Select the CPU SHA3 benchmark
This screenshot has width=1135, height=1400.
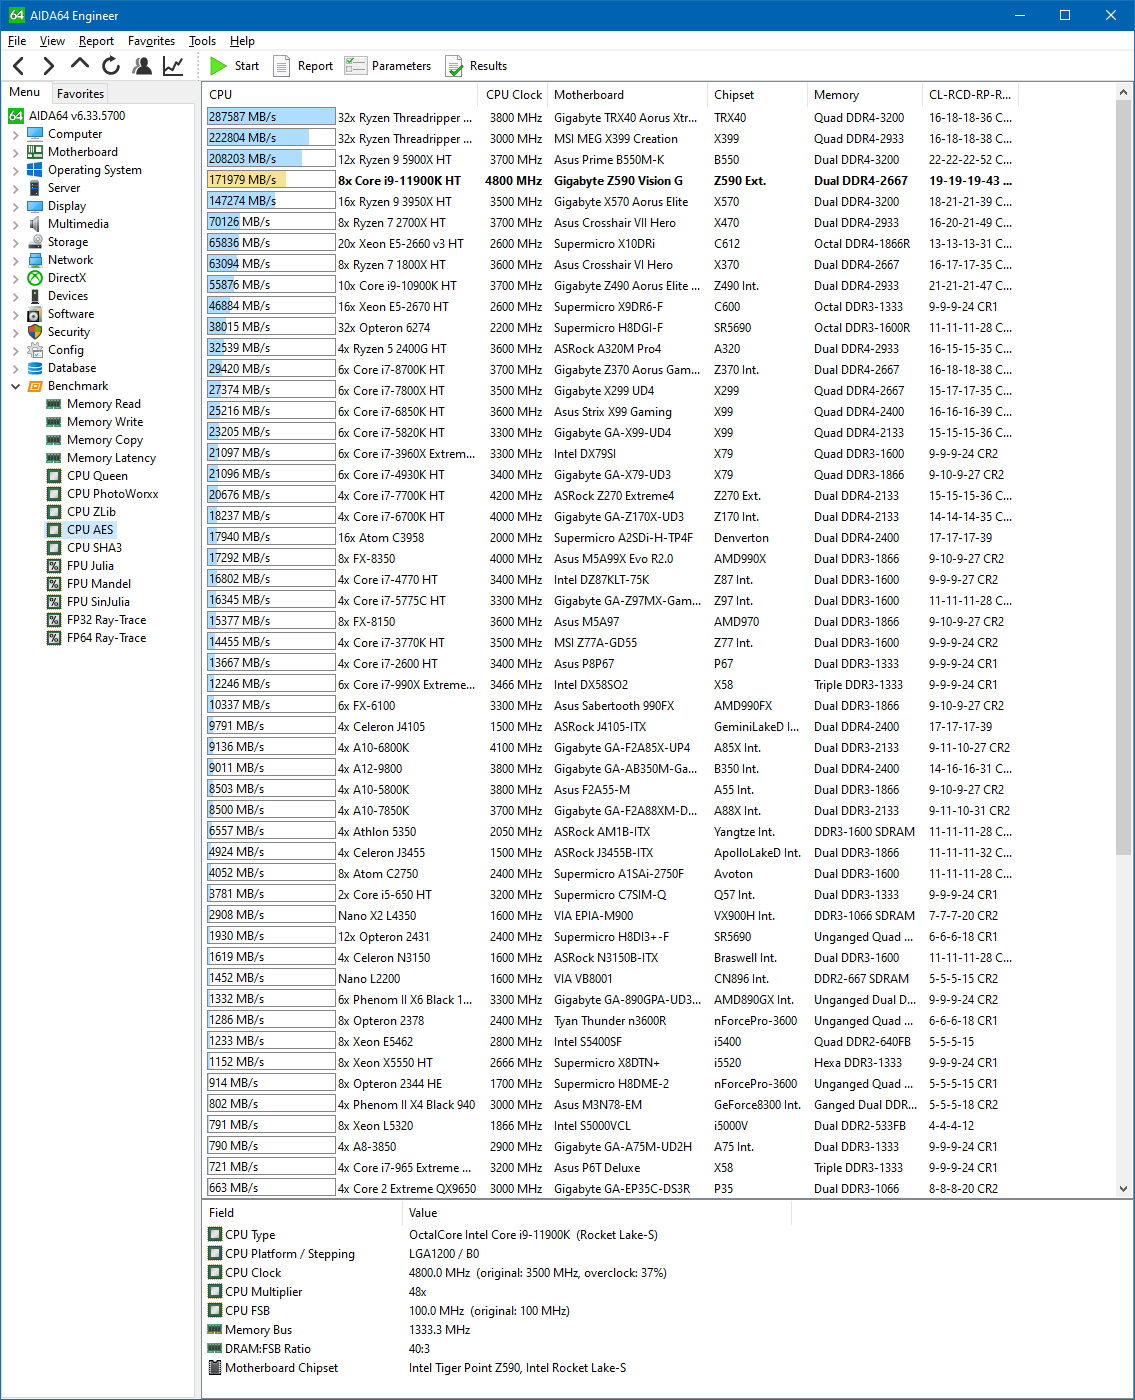pos(94,548)
